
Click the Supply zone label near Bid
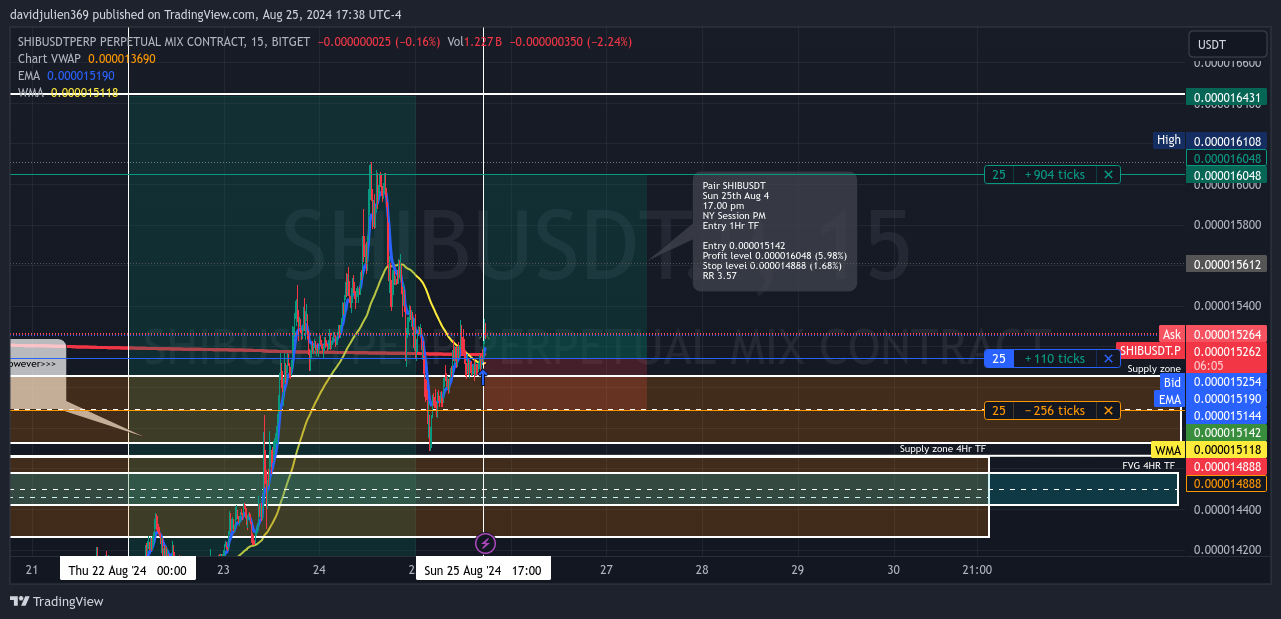(1154, 369)
